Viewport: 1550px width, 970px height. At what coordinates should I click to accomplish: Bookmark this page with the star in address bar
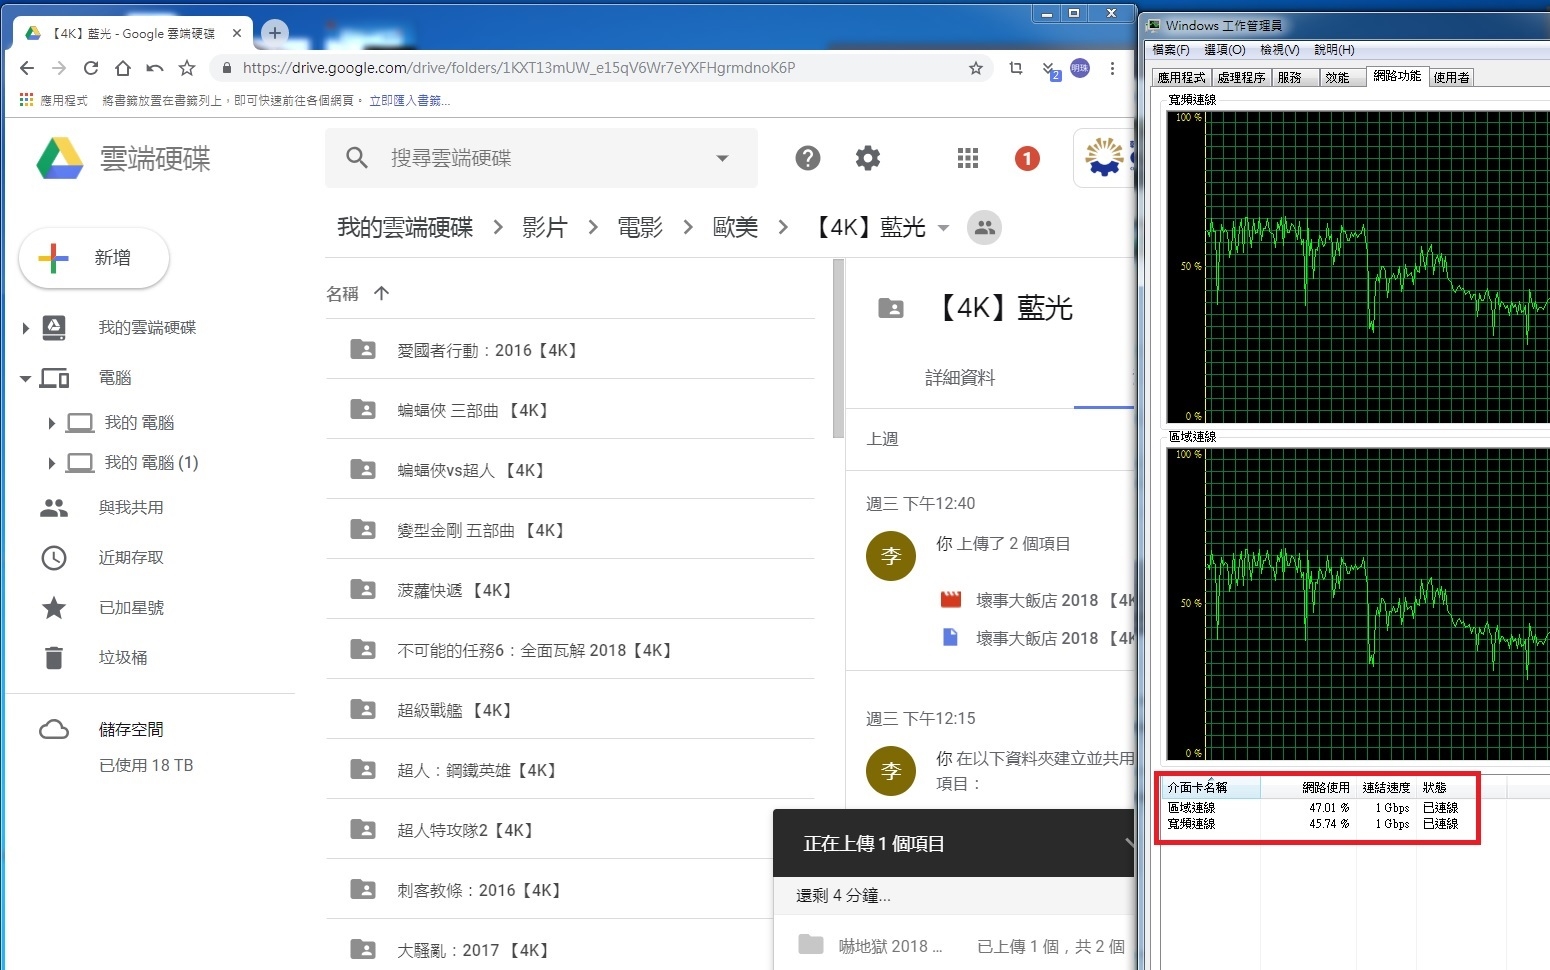pos(976,68)
